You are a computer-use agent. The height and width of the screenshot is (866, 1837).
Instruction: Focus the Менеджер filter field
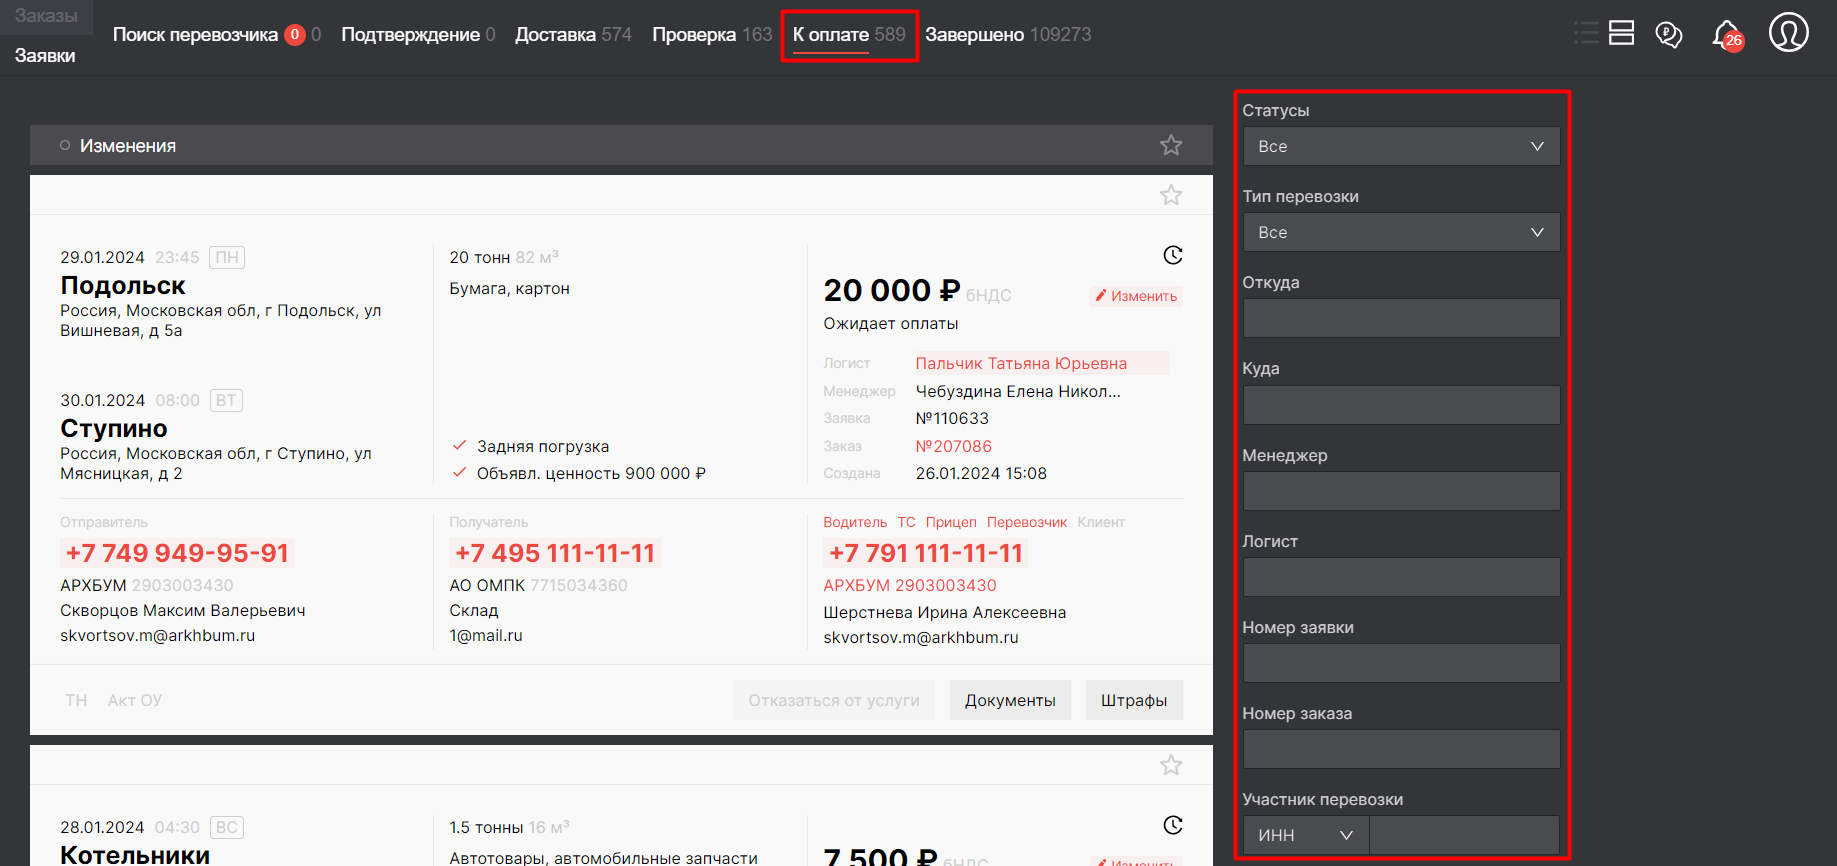tap(1401, 491)
